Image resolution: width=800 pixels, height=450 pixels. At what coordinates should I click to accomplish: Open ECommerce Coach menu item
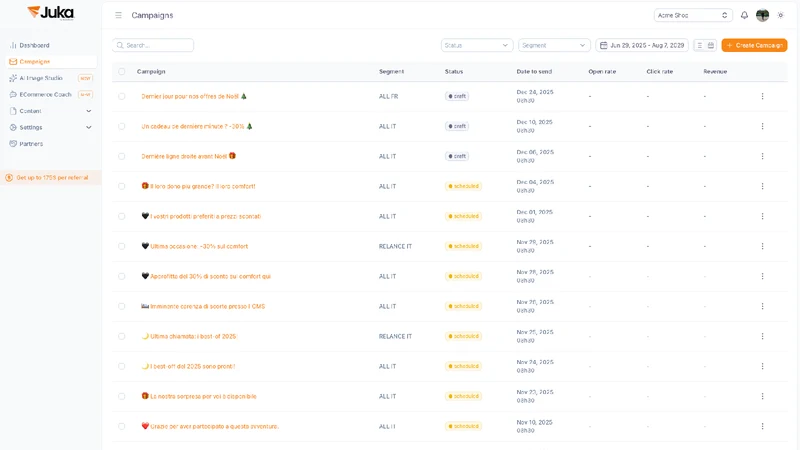point(51,94)
